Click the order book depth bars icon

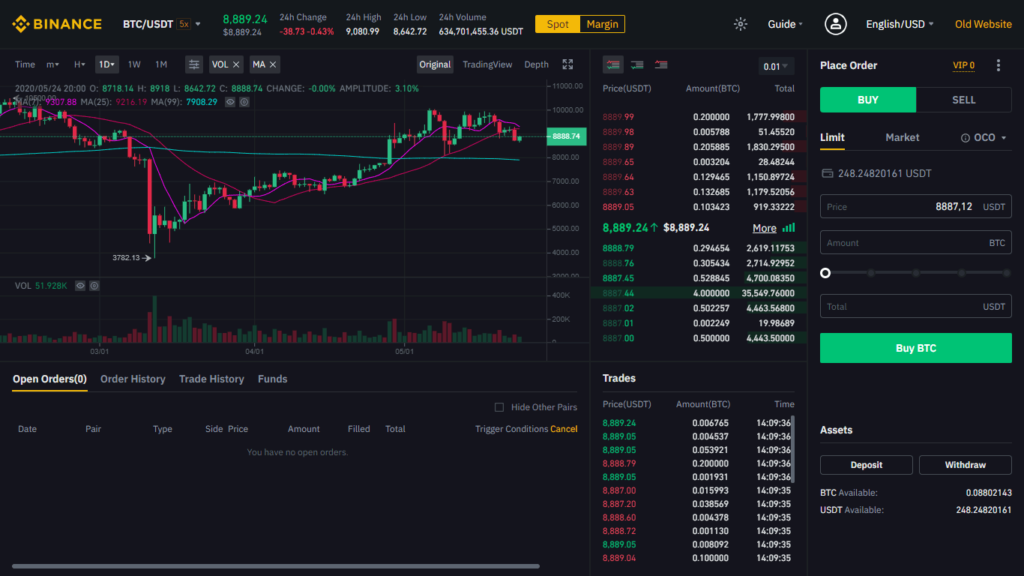789,228
